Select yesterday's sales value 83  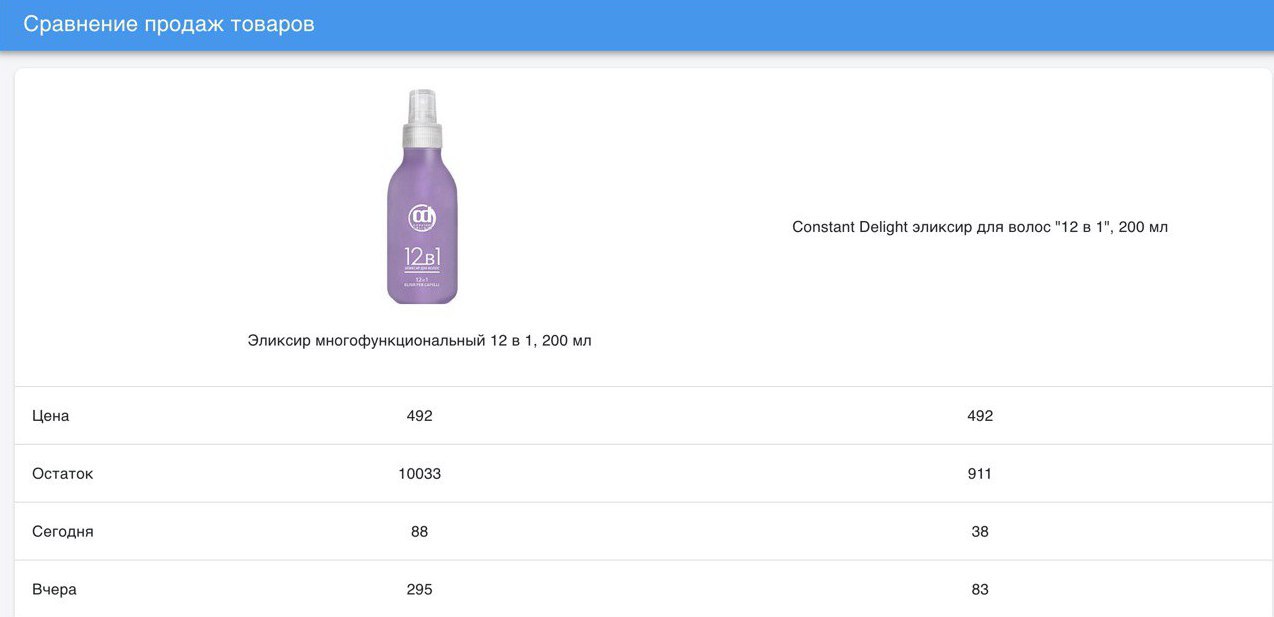[980, 590]
